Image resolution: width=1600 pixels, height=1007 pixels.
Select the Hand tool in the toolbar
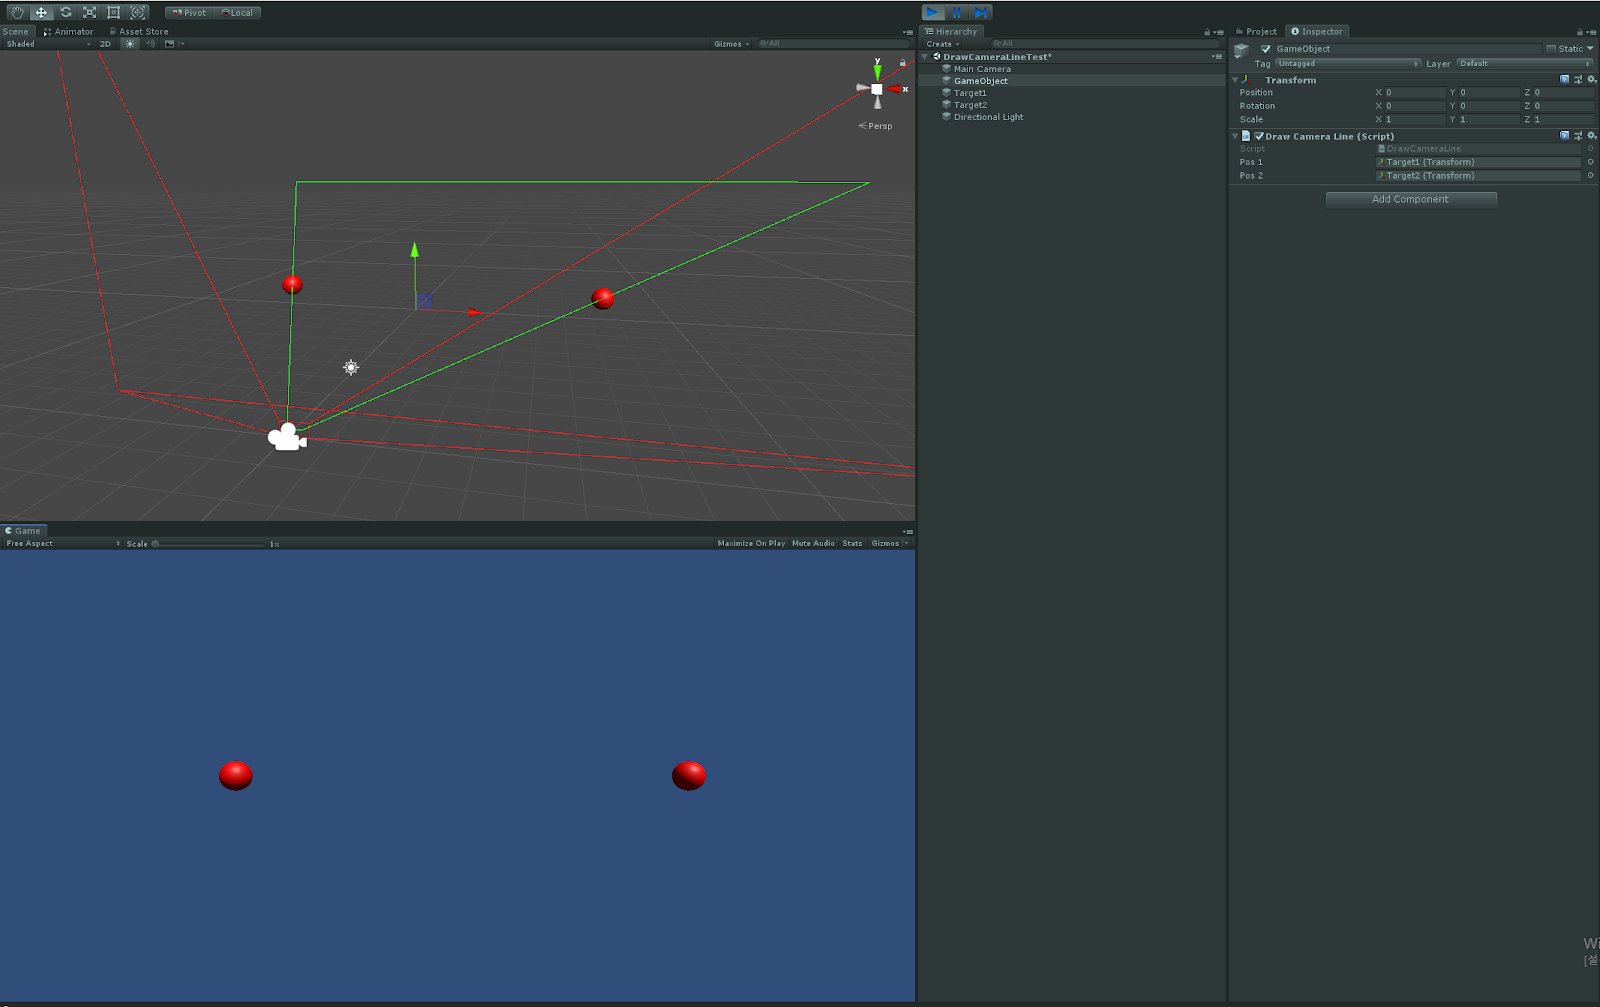pos(16,12)
